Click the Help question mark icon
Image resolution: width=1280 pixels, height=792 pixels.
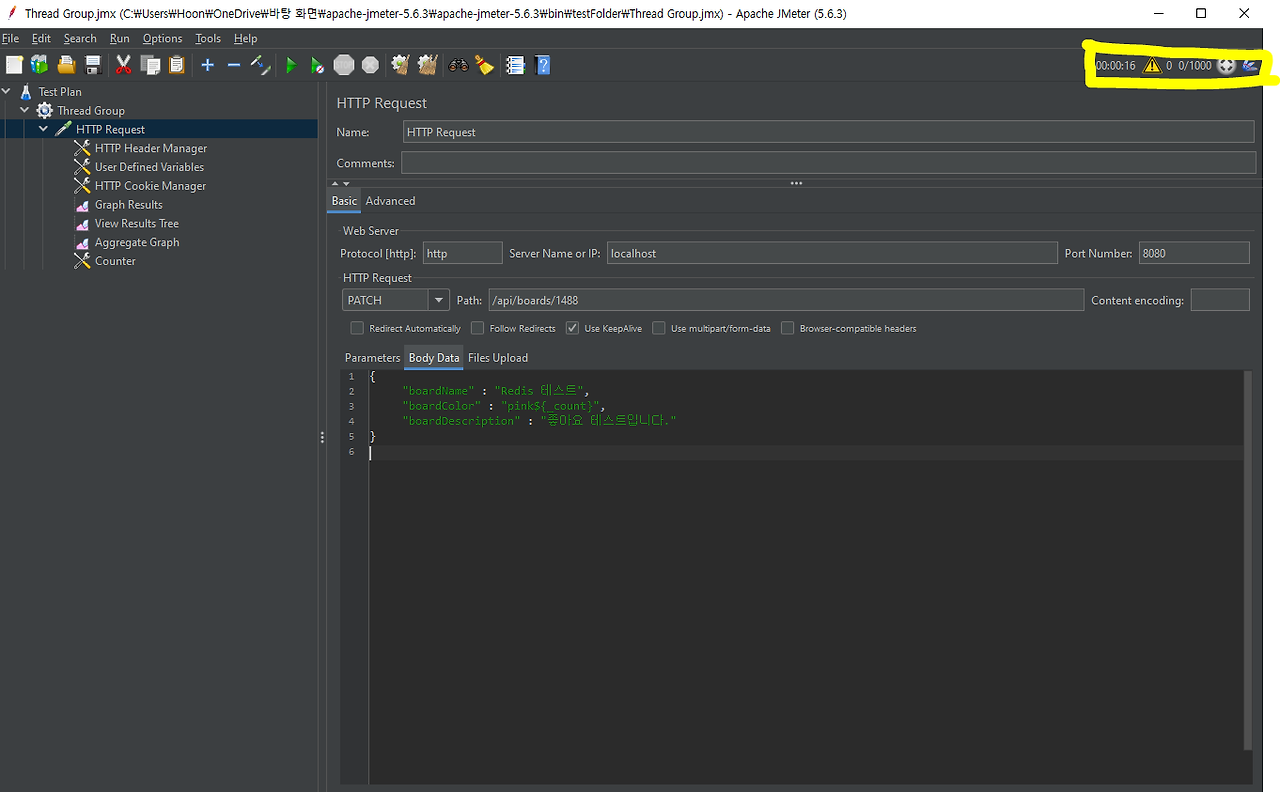tap(543, 65)
